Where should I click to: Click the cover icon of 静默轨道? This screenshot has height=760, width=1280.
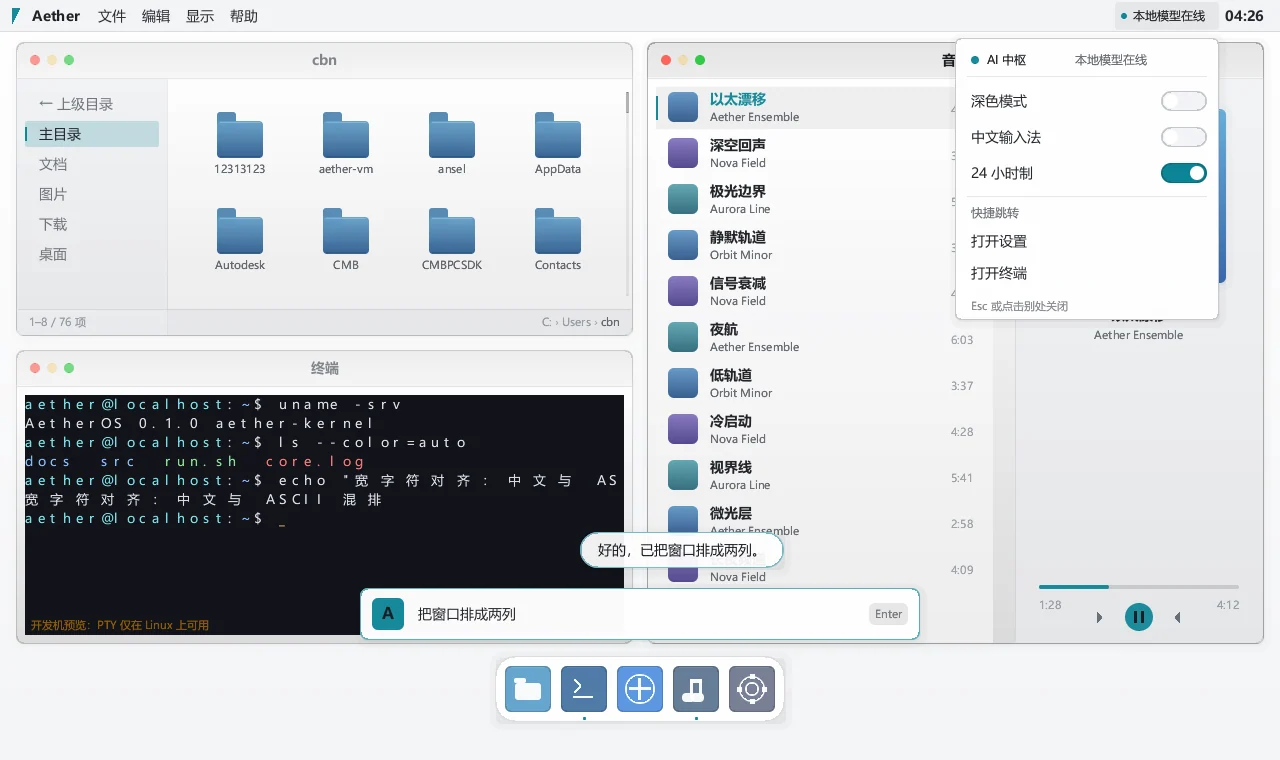pos(683,245)
